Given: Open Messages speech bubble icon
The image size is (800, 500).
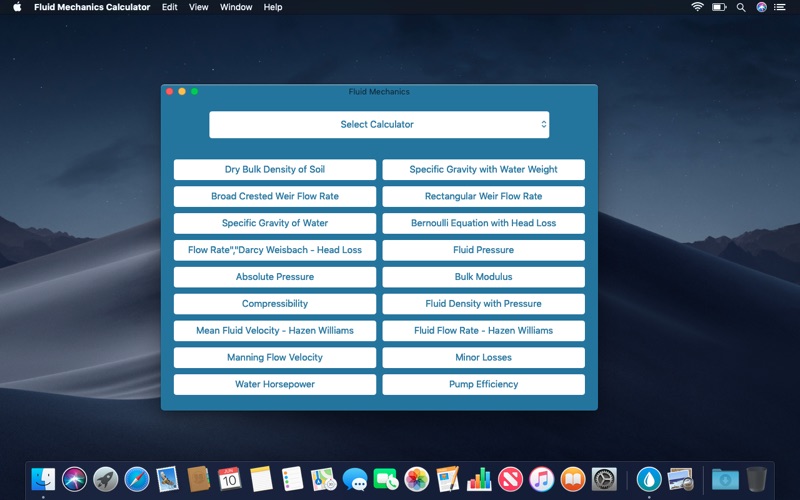Looking at the screenshot, I should coord(355,479).
